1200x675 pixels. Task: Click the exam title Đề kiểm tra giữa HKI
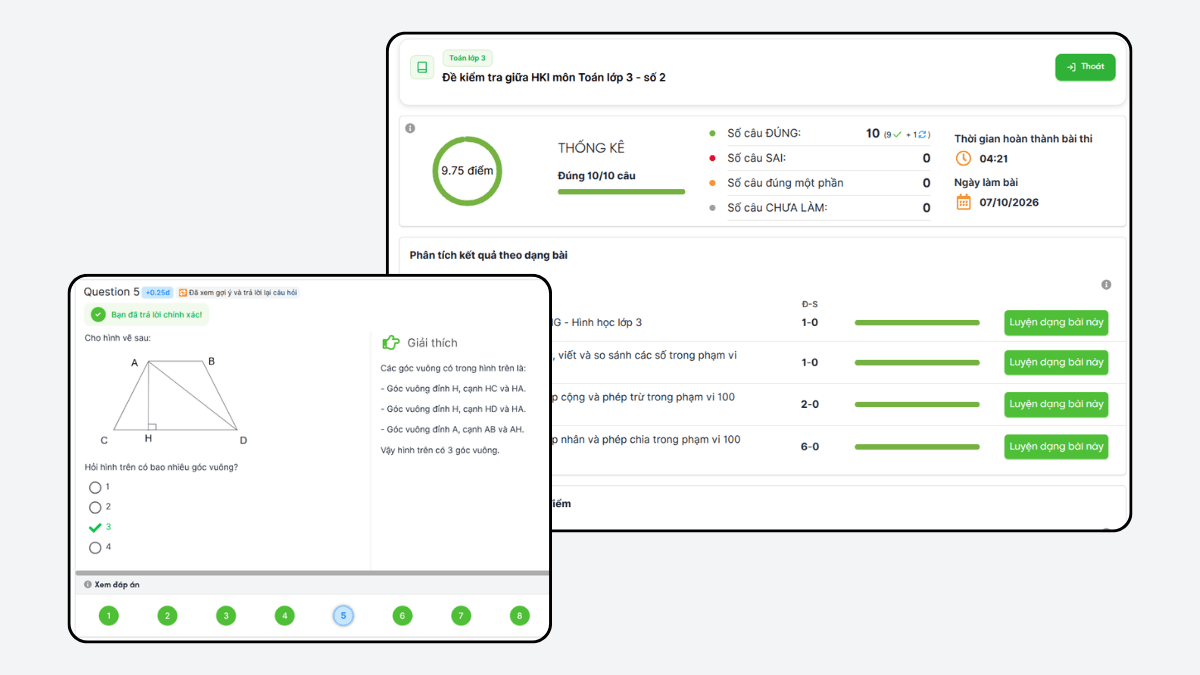(554, 77)
